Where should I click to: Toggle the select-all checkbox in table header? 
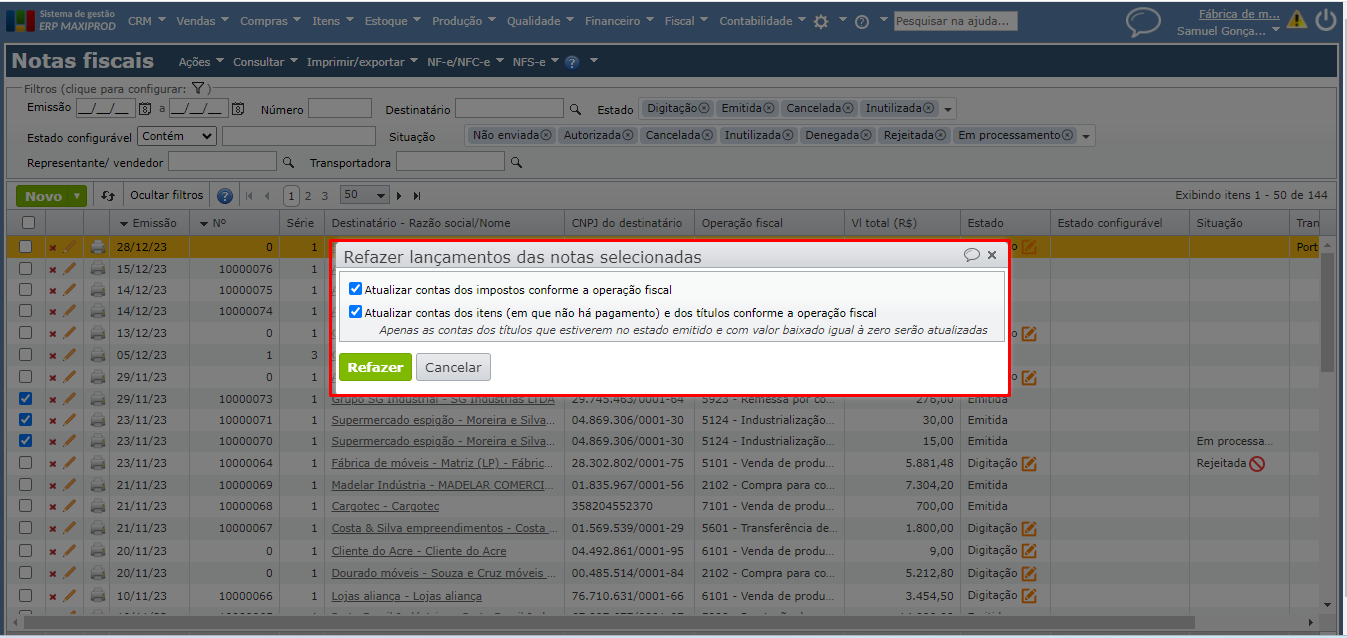point(28,223)
